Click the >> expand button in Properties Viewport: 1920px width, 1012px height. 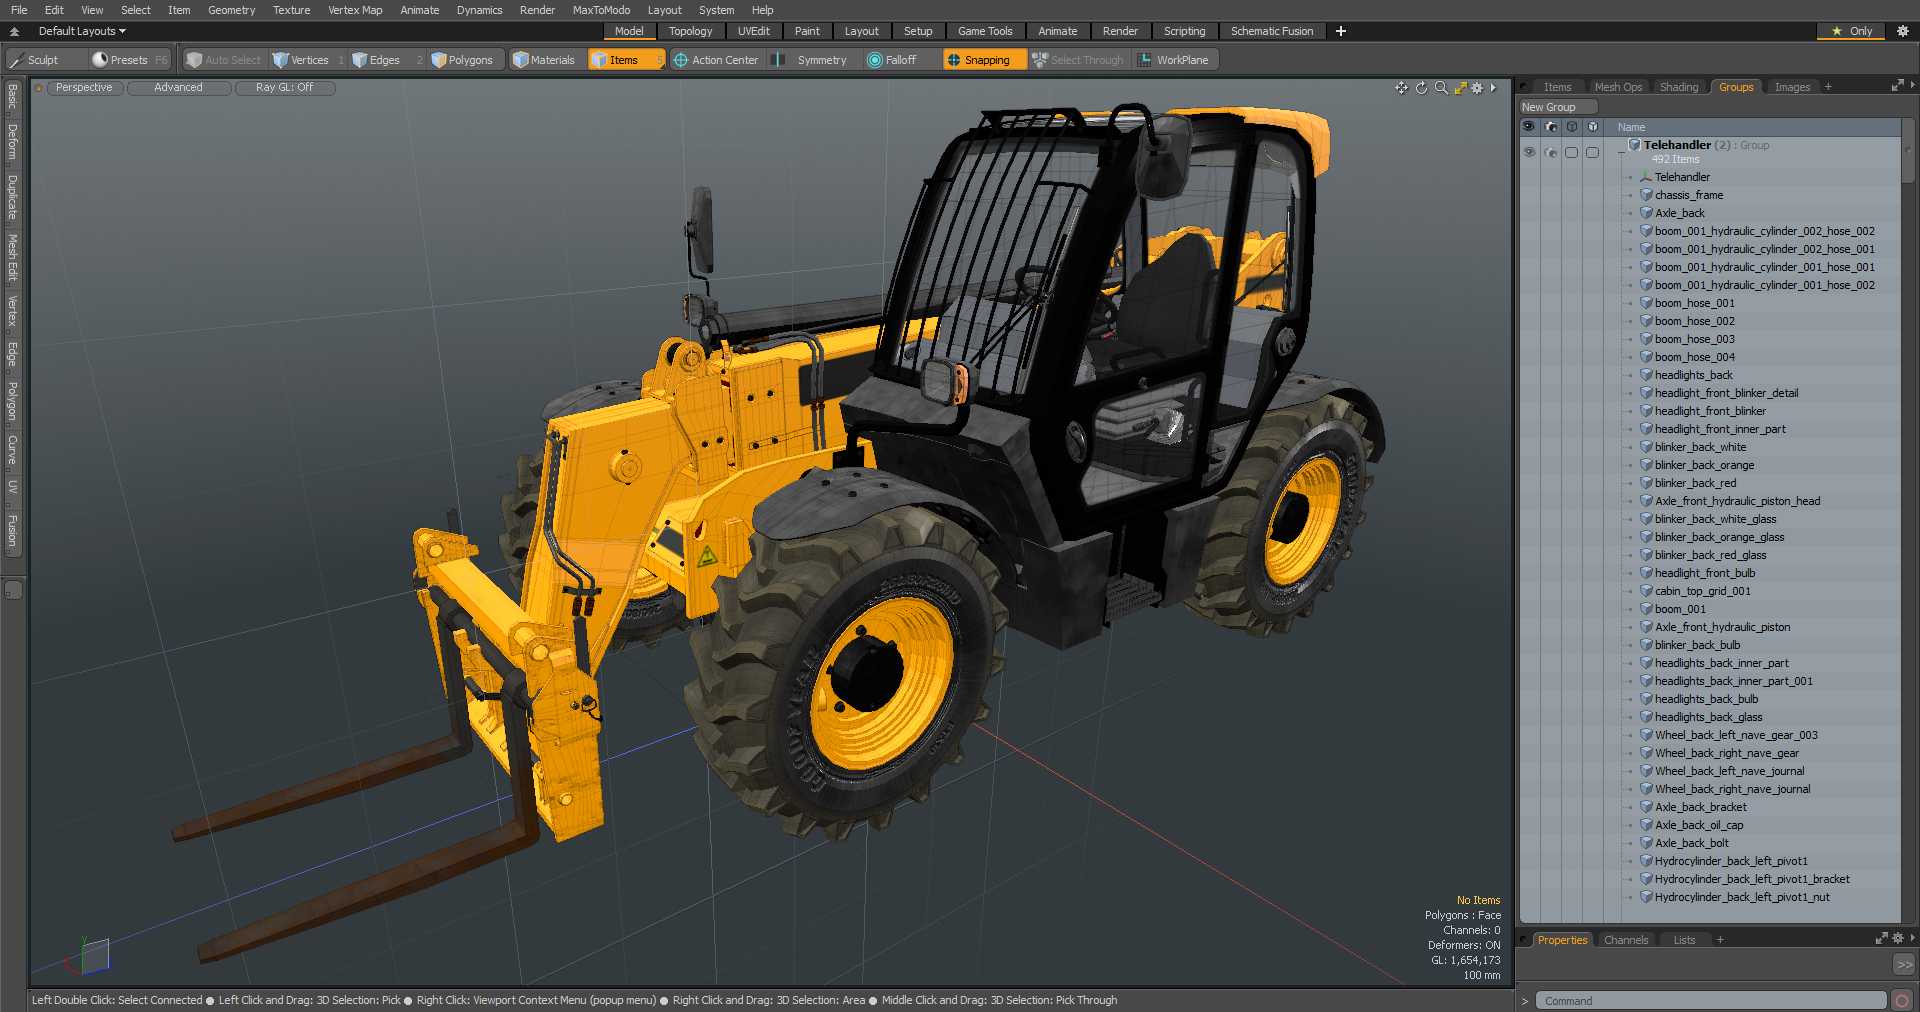coord(1904,965)
